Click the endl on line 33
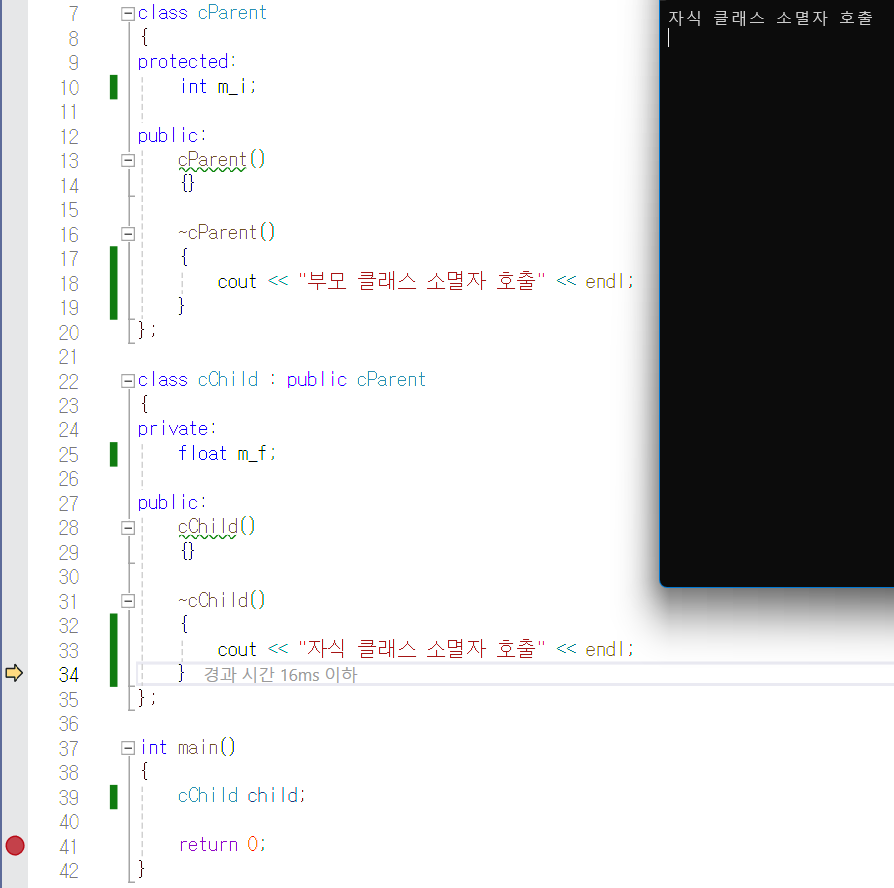Viewport: 894px width, 888px height. point(604,650)
